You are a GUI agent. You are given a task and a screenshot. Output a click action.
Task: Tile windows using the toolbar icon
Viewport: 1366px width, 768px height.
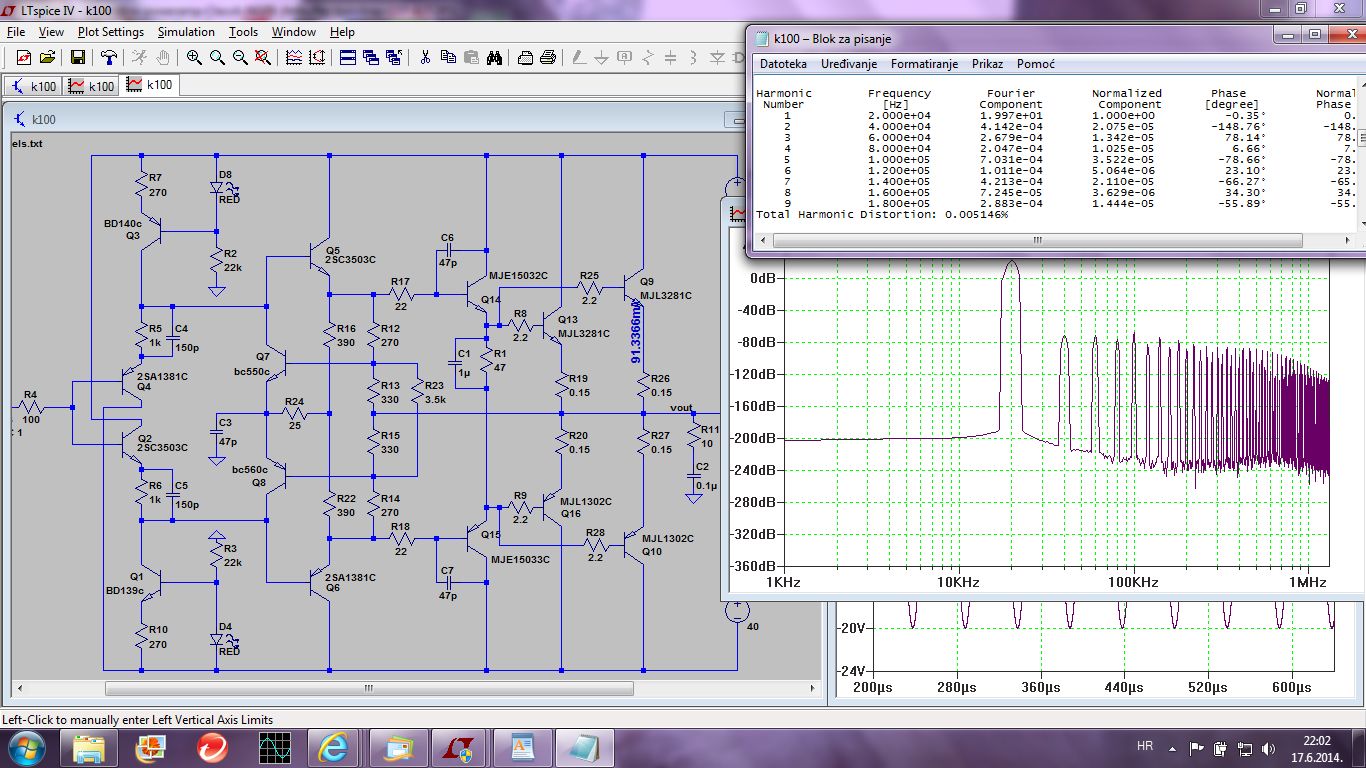[348, 57]
